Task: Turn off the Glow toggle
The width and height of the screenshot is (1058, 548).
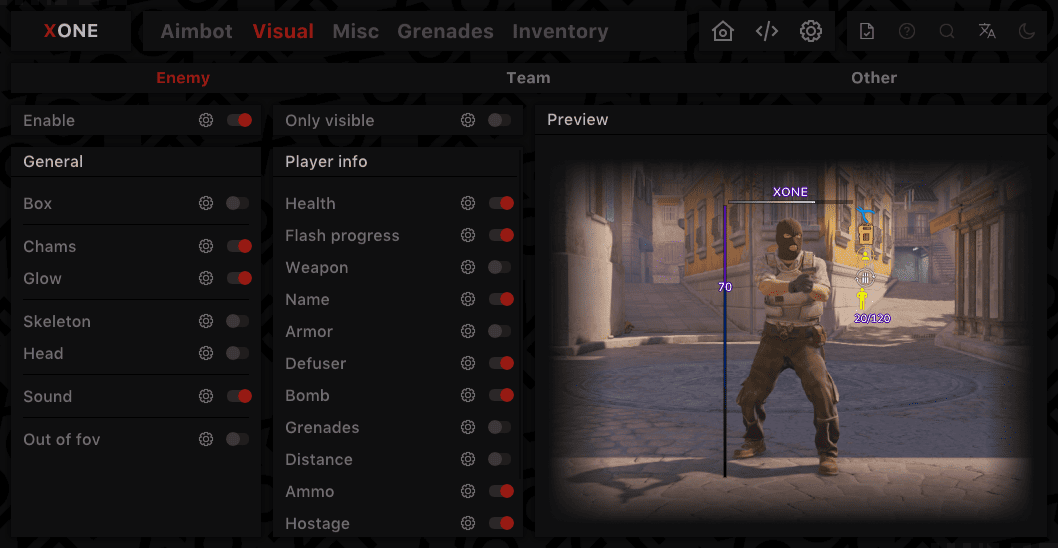Action: coord(238,278)
